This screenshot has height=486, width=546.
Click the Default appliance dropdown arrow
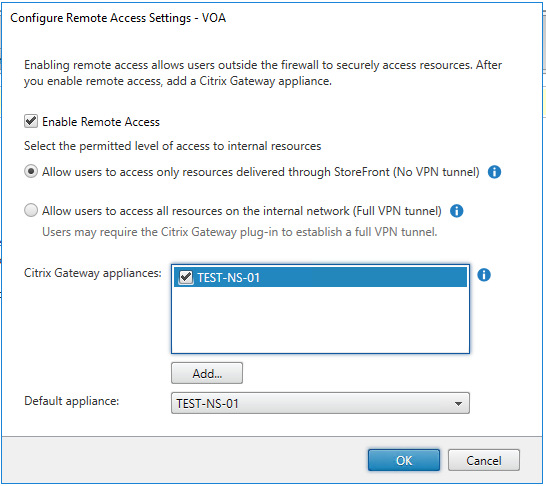[x=458, y=404]
